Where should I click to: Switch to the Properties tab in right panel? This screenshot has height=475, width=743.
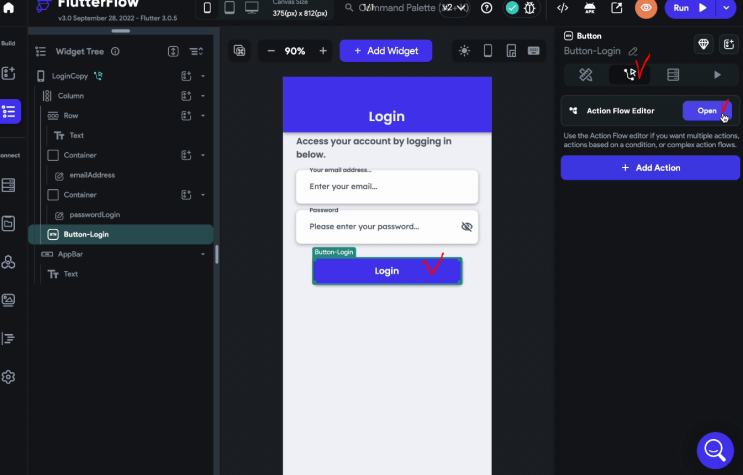coord(586,75)
